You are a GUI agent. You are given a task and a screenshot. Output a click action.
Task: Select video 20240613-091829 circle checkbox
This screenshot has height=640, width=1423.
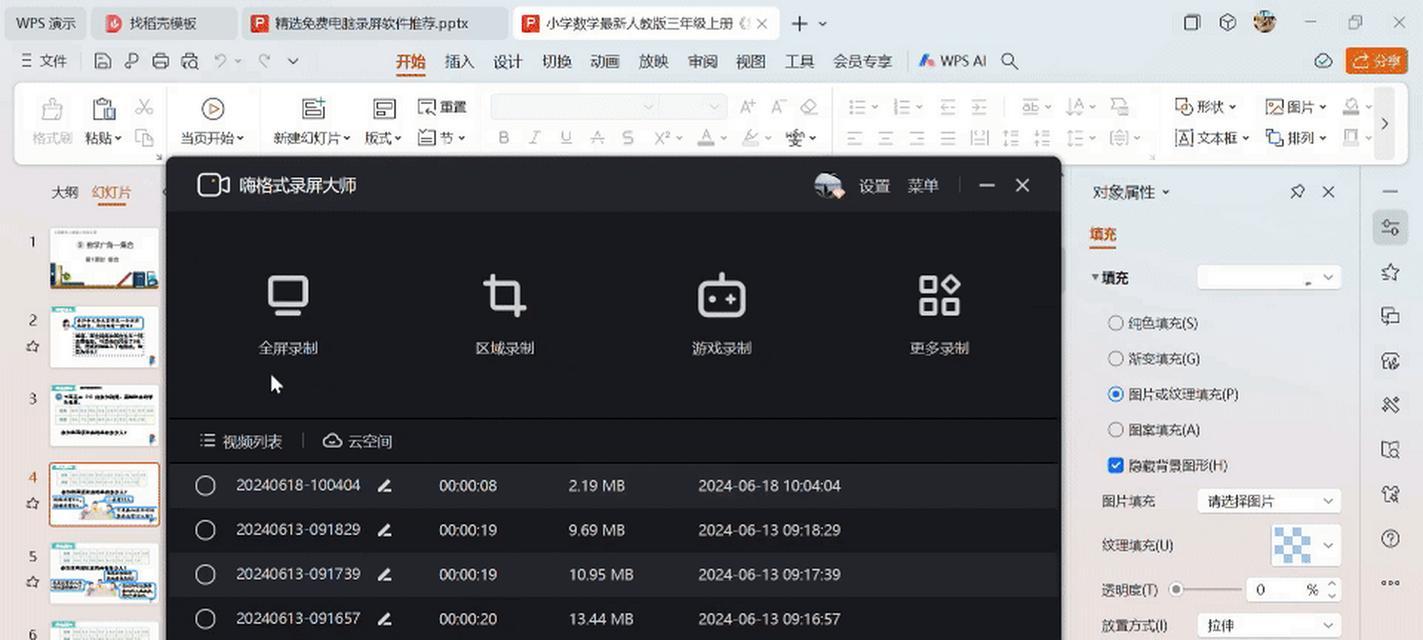(x=205, y=530)
